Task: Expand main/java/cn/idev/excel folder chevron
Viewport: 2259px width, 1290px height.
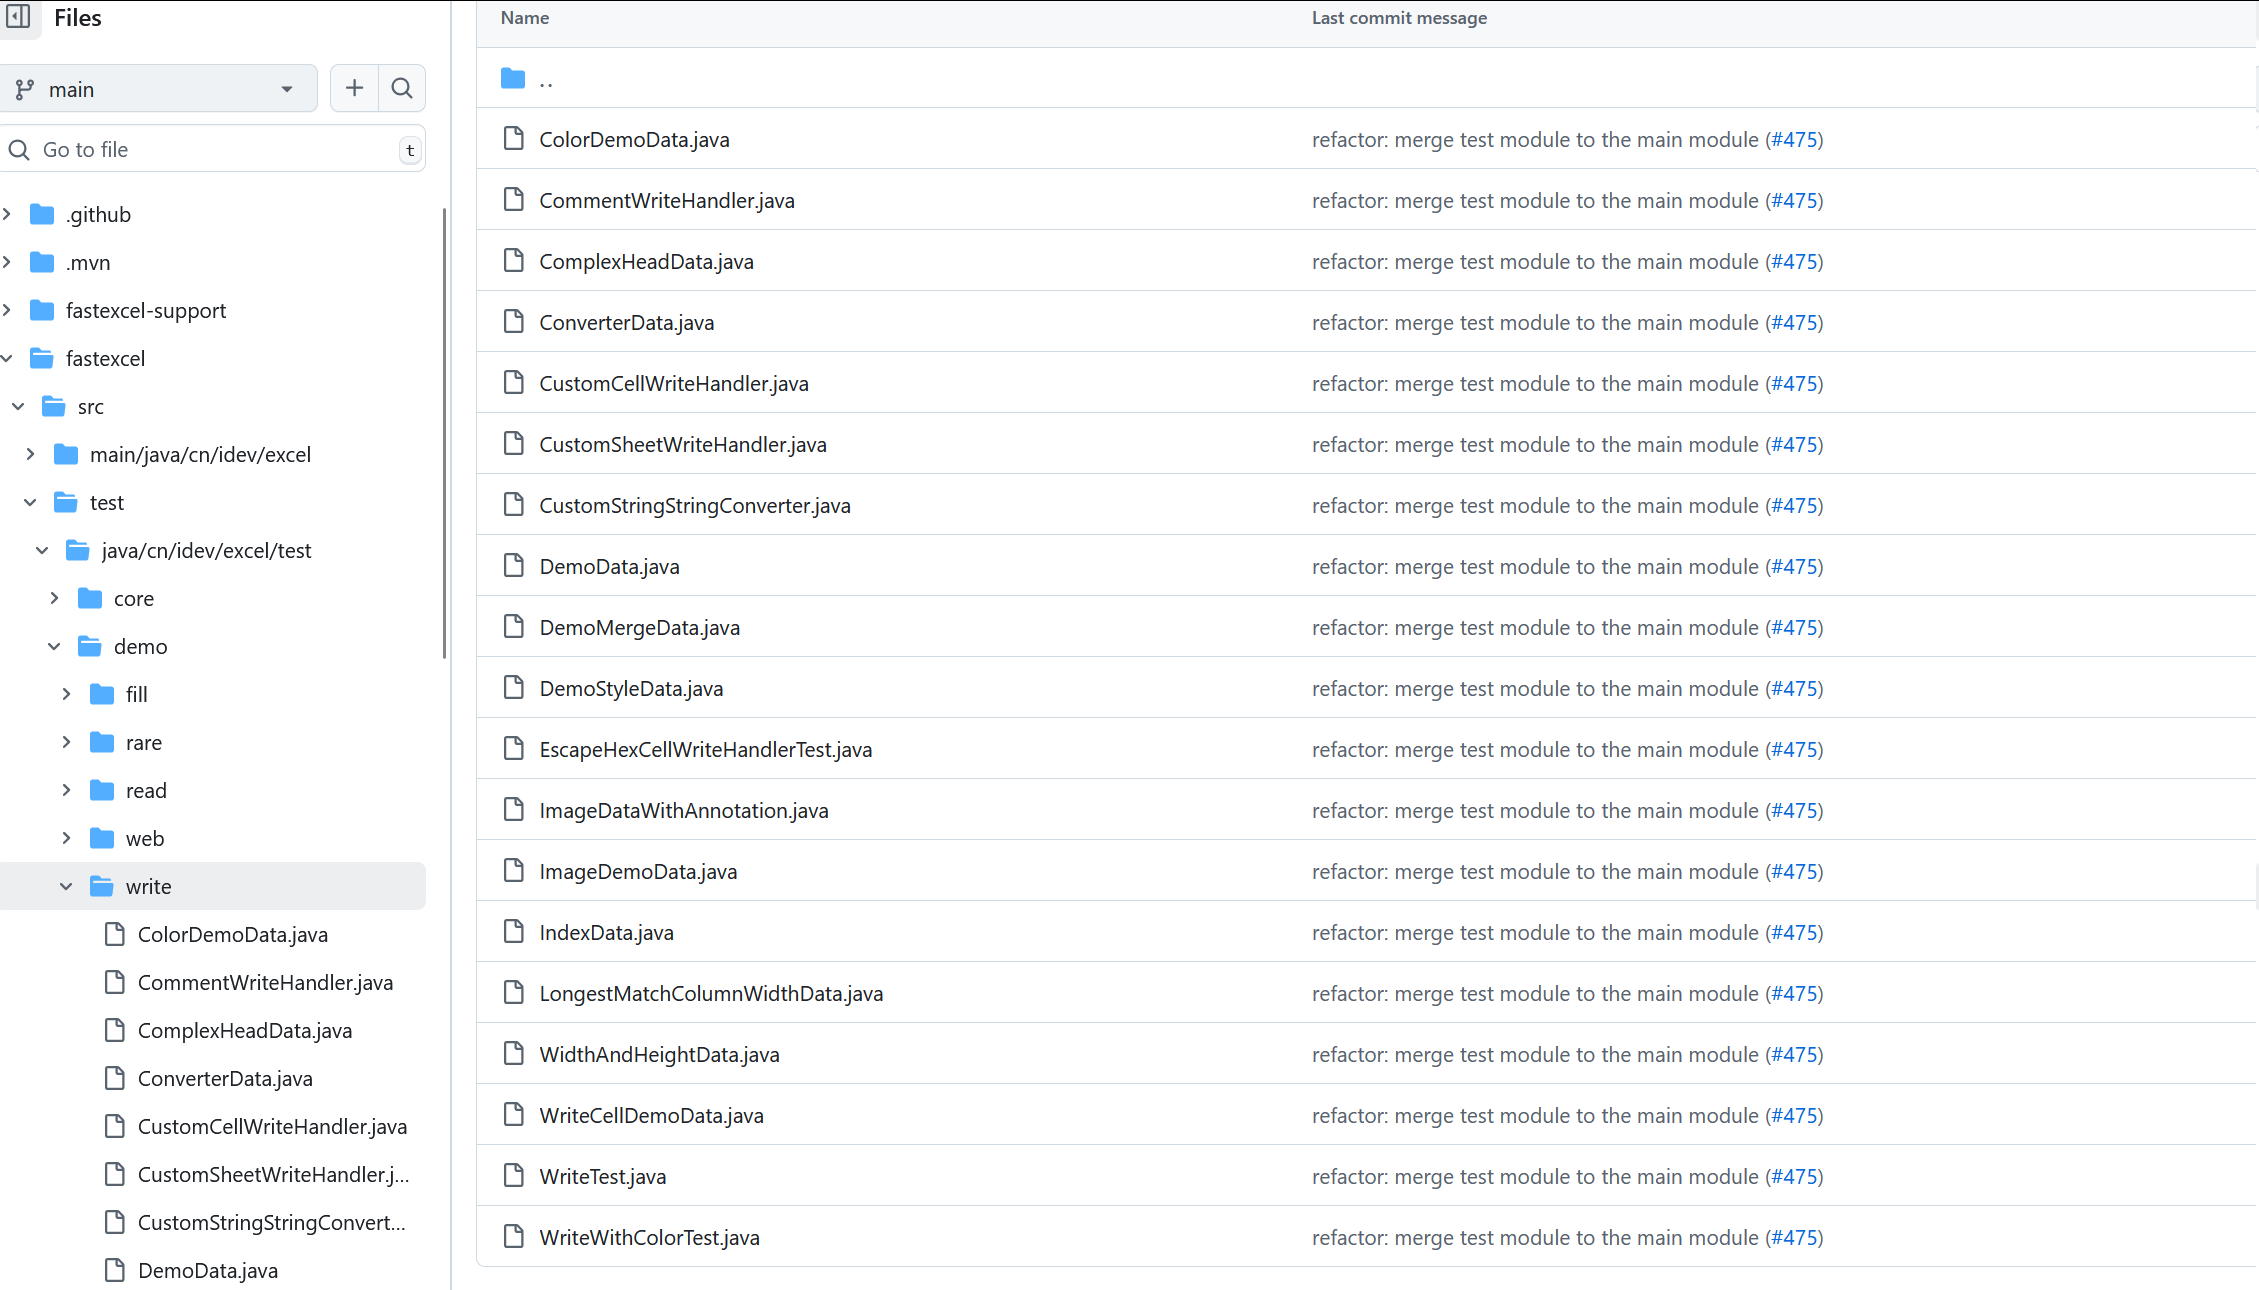Action: (x=30, y=454)
